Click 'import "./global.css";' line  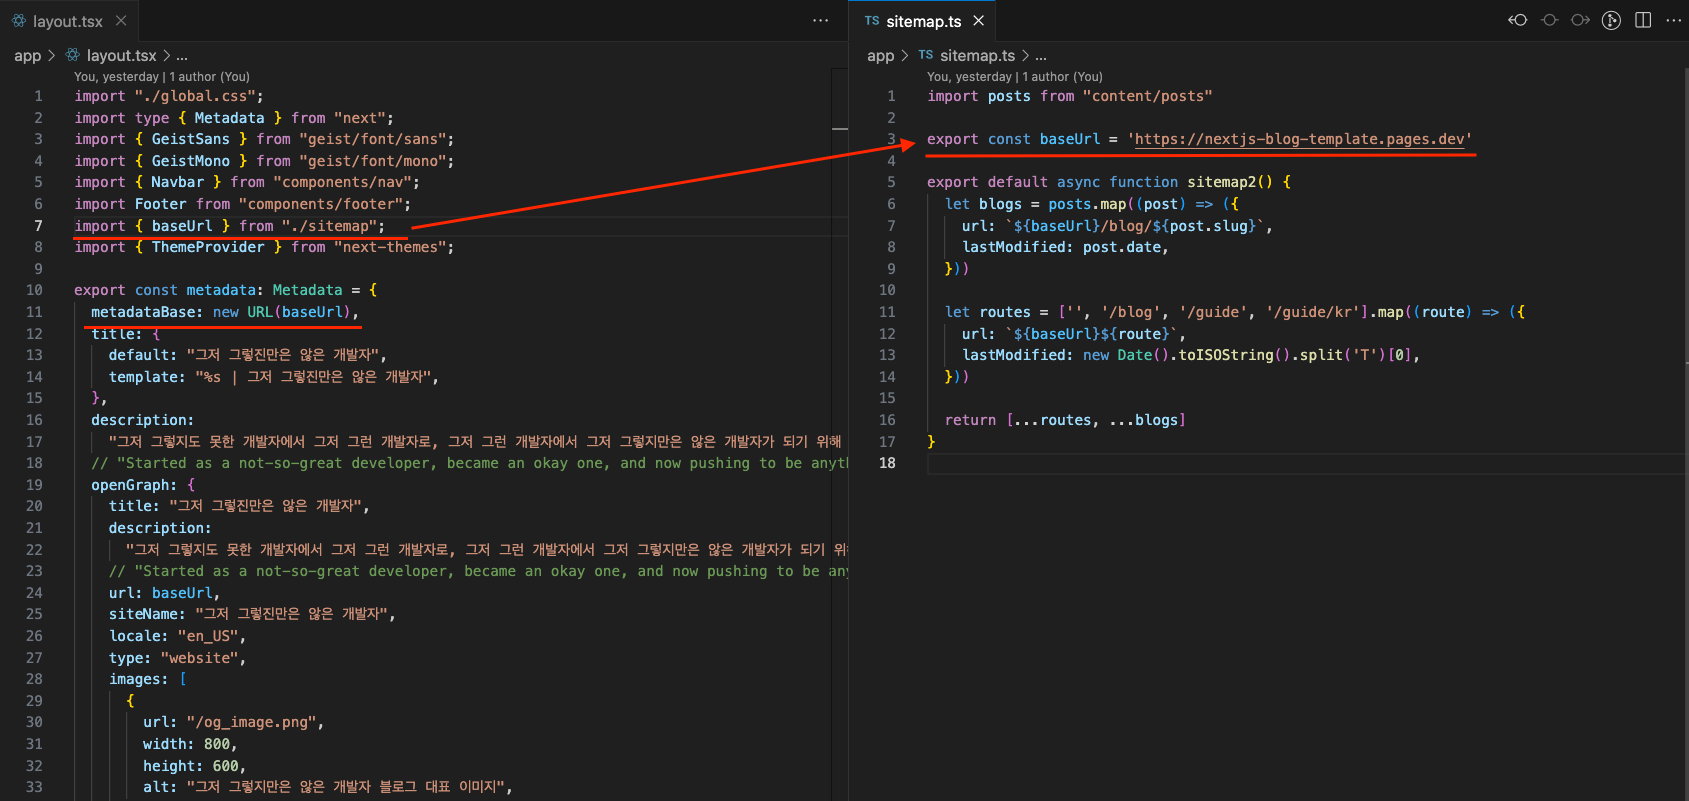point(168,96)
